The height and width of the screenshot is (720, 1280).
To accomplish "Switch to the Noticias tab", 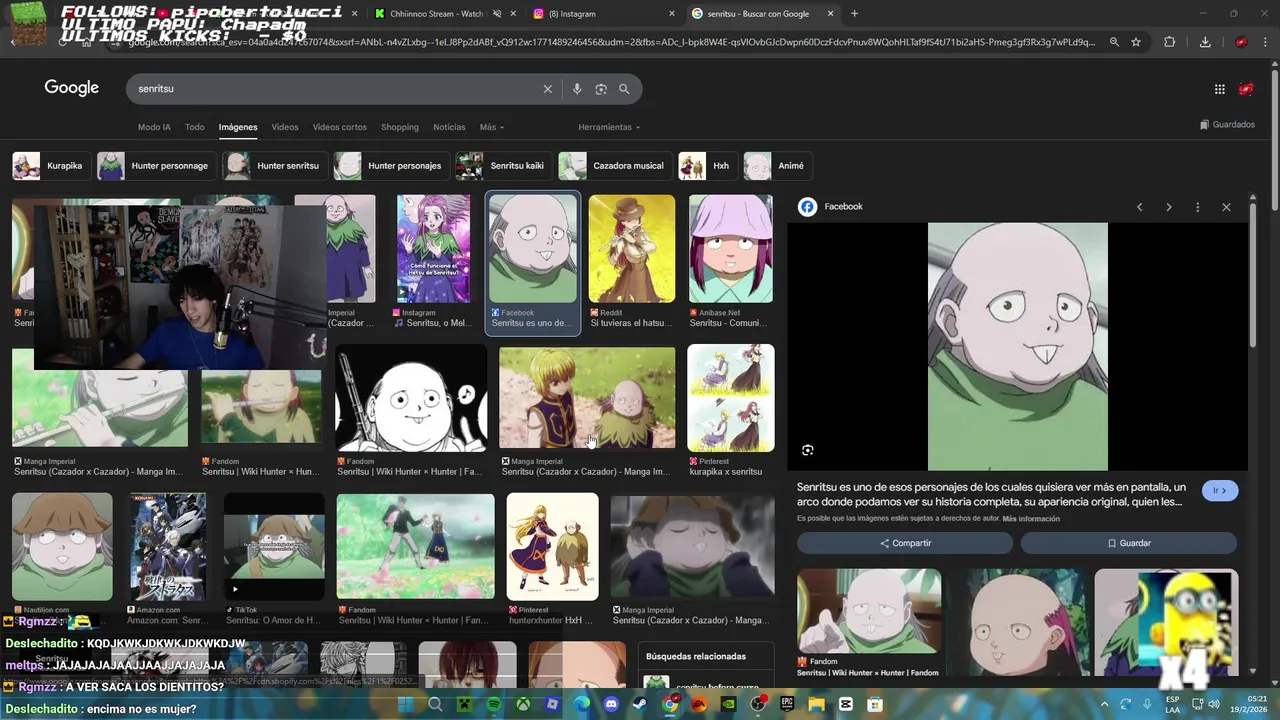I will click(449, 127).
